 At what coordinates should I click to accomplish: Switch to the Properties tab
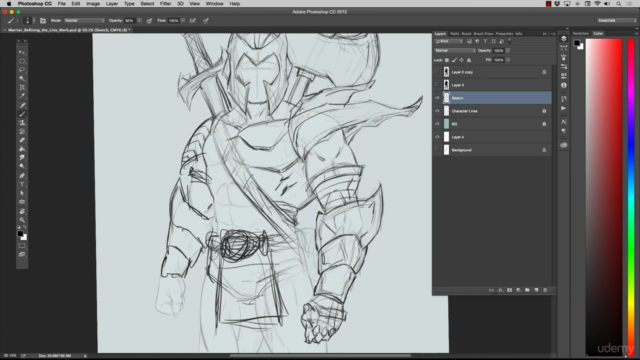(x=504, y=33)
